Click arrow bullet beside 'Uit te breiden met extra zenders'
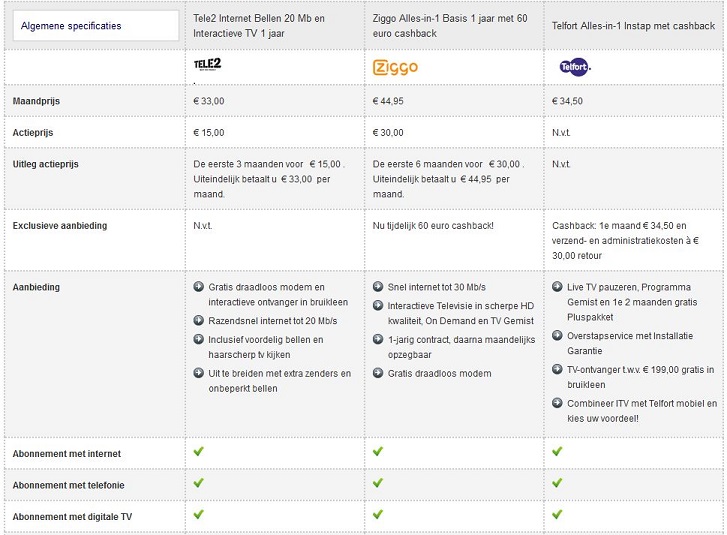 coord(198,373)
